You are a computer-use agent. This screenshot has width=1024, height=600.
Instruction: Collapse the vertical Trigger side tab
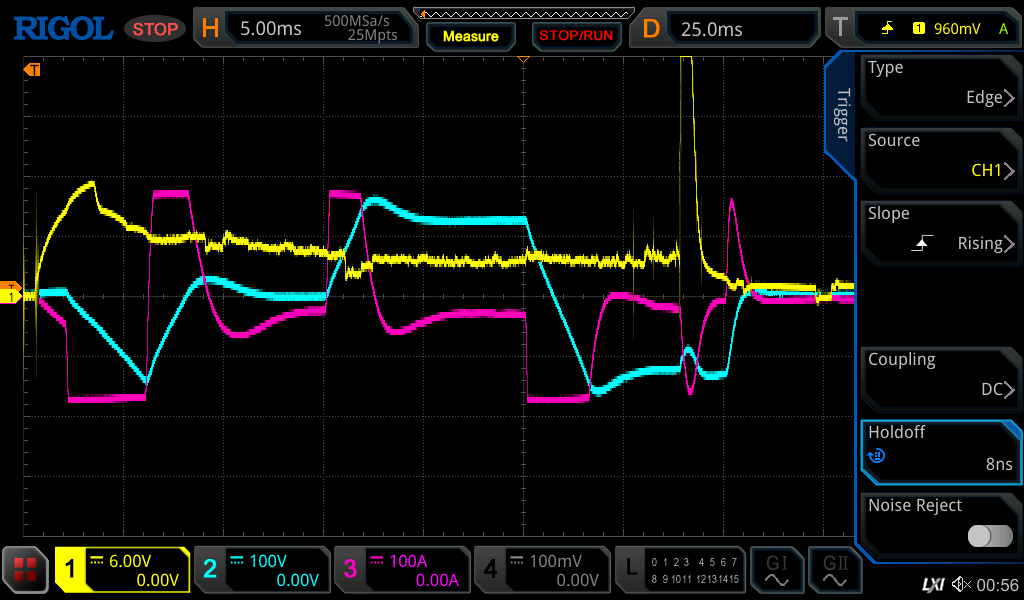(x=841, y=115)
